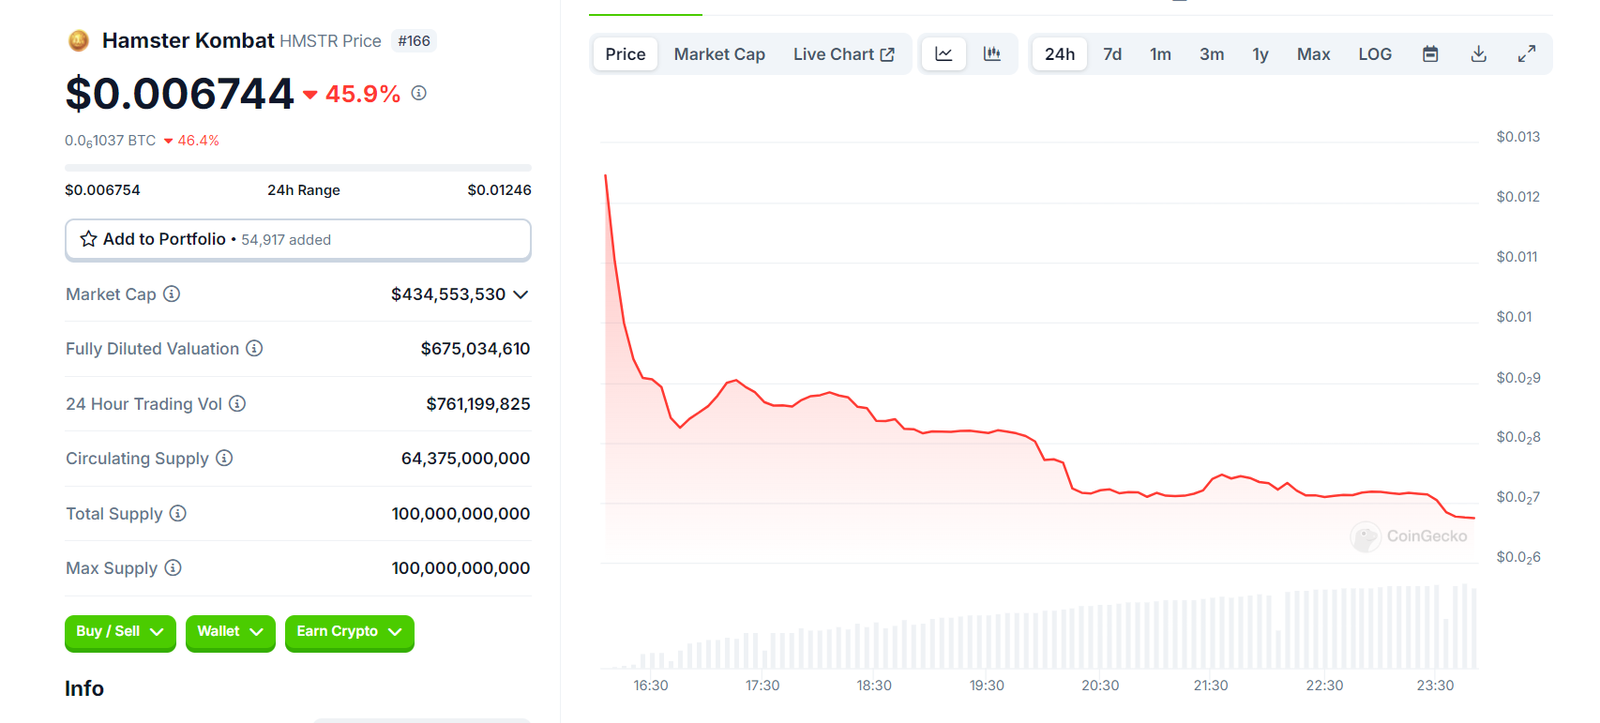Click the Info section heading

[84, 688]
